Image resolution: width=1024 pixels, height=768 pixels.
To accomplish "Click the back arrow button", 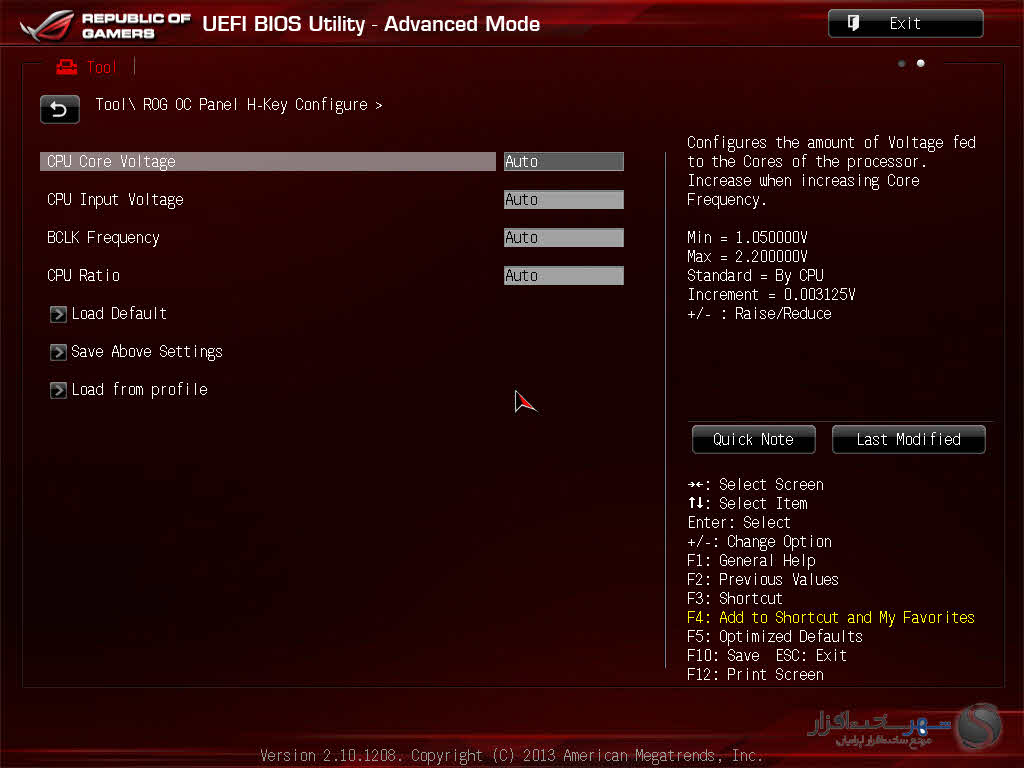I will click(x=59, y=109).
